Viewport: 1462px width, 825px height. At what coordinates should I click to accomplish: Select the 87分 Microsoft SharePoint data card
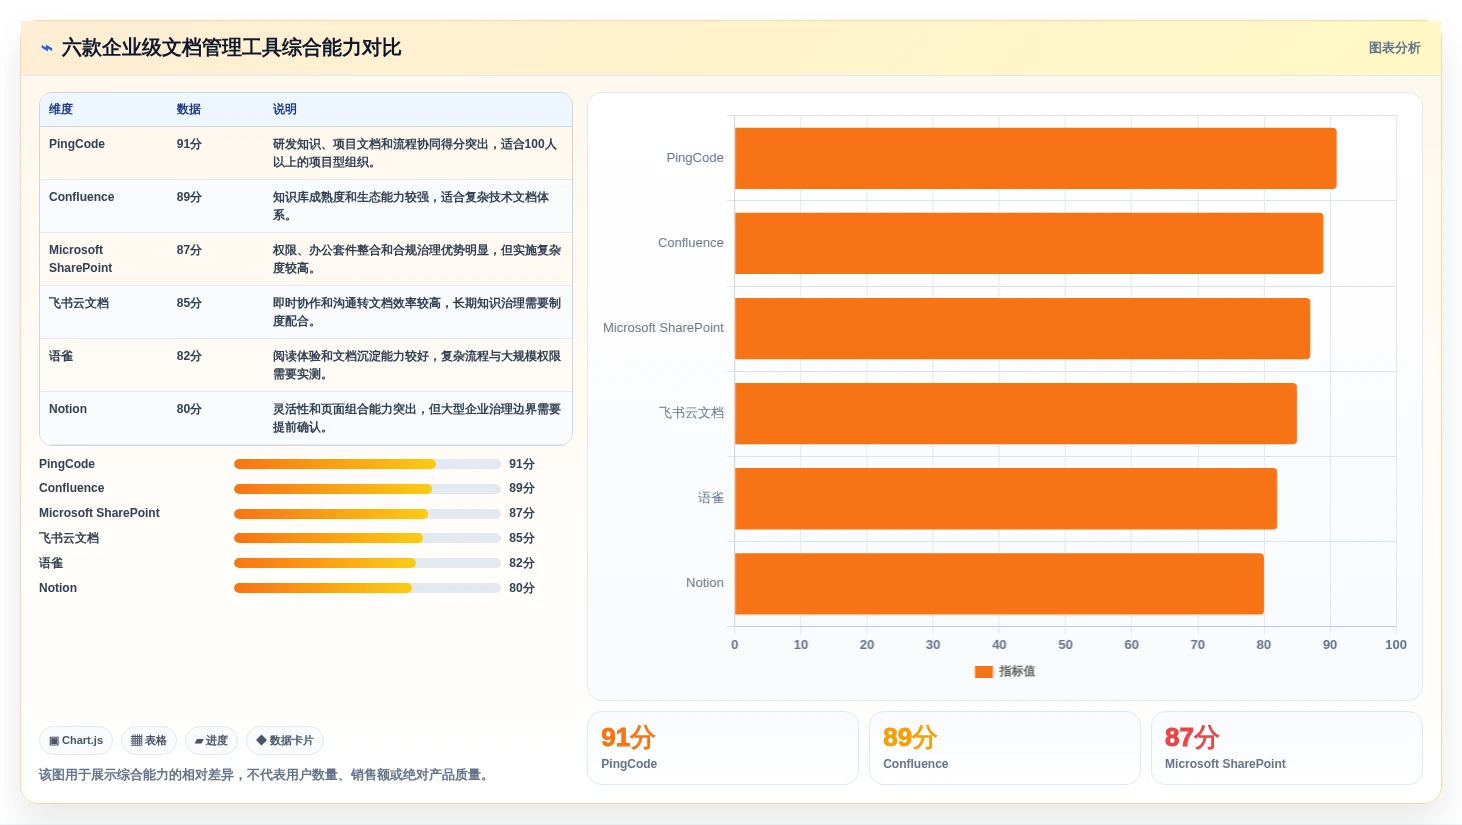click(x=1287, y=748)
